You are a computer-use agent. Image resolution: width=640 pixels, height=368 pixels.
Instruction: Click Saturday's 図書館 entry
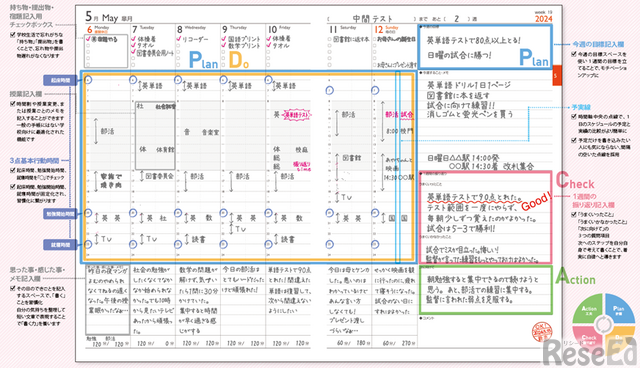351,157
